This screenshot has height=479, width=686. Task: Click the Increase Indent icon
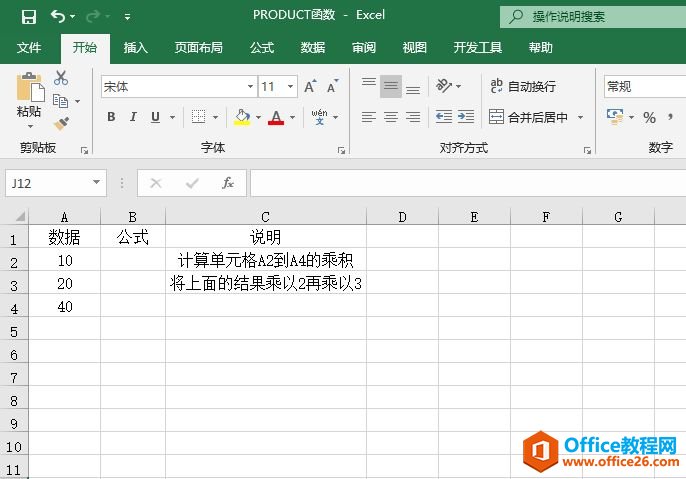(x=466, y=117)
